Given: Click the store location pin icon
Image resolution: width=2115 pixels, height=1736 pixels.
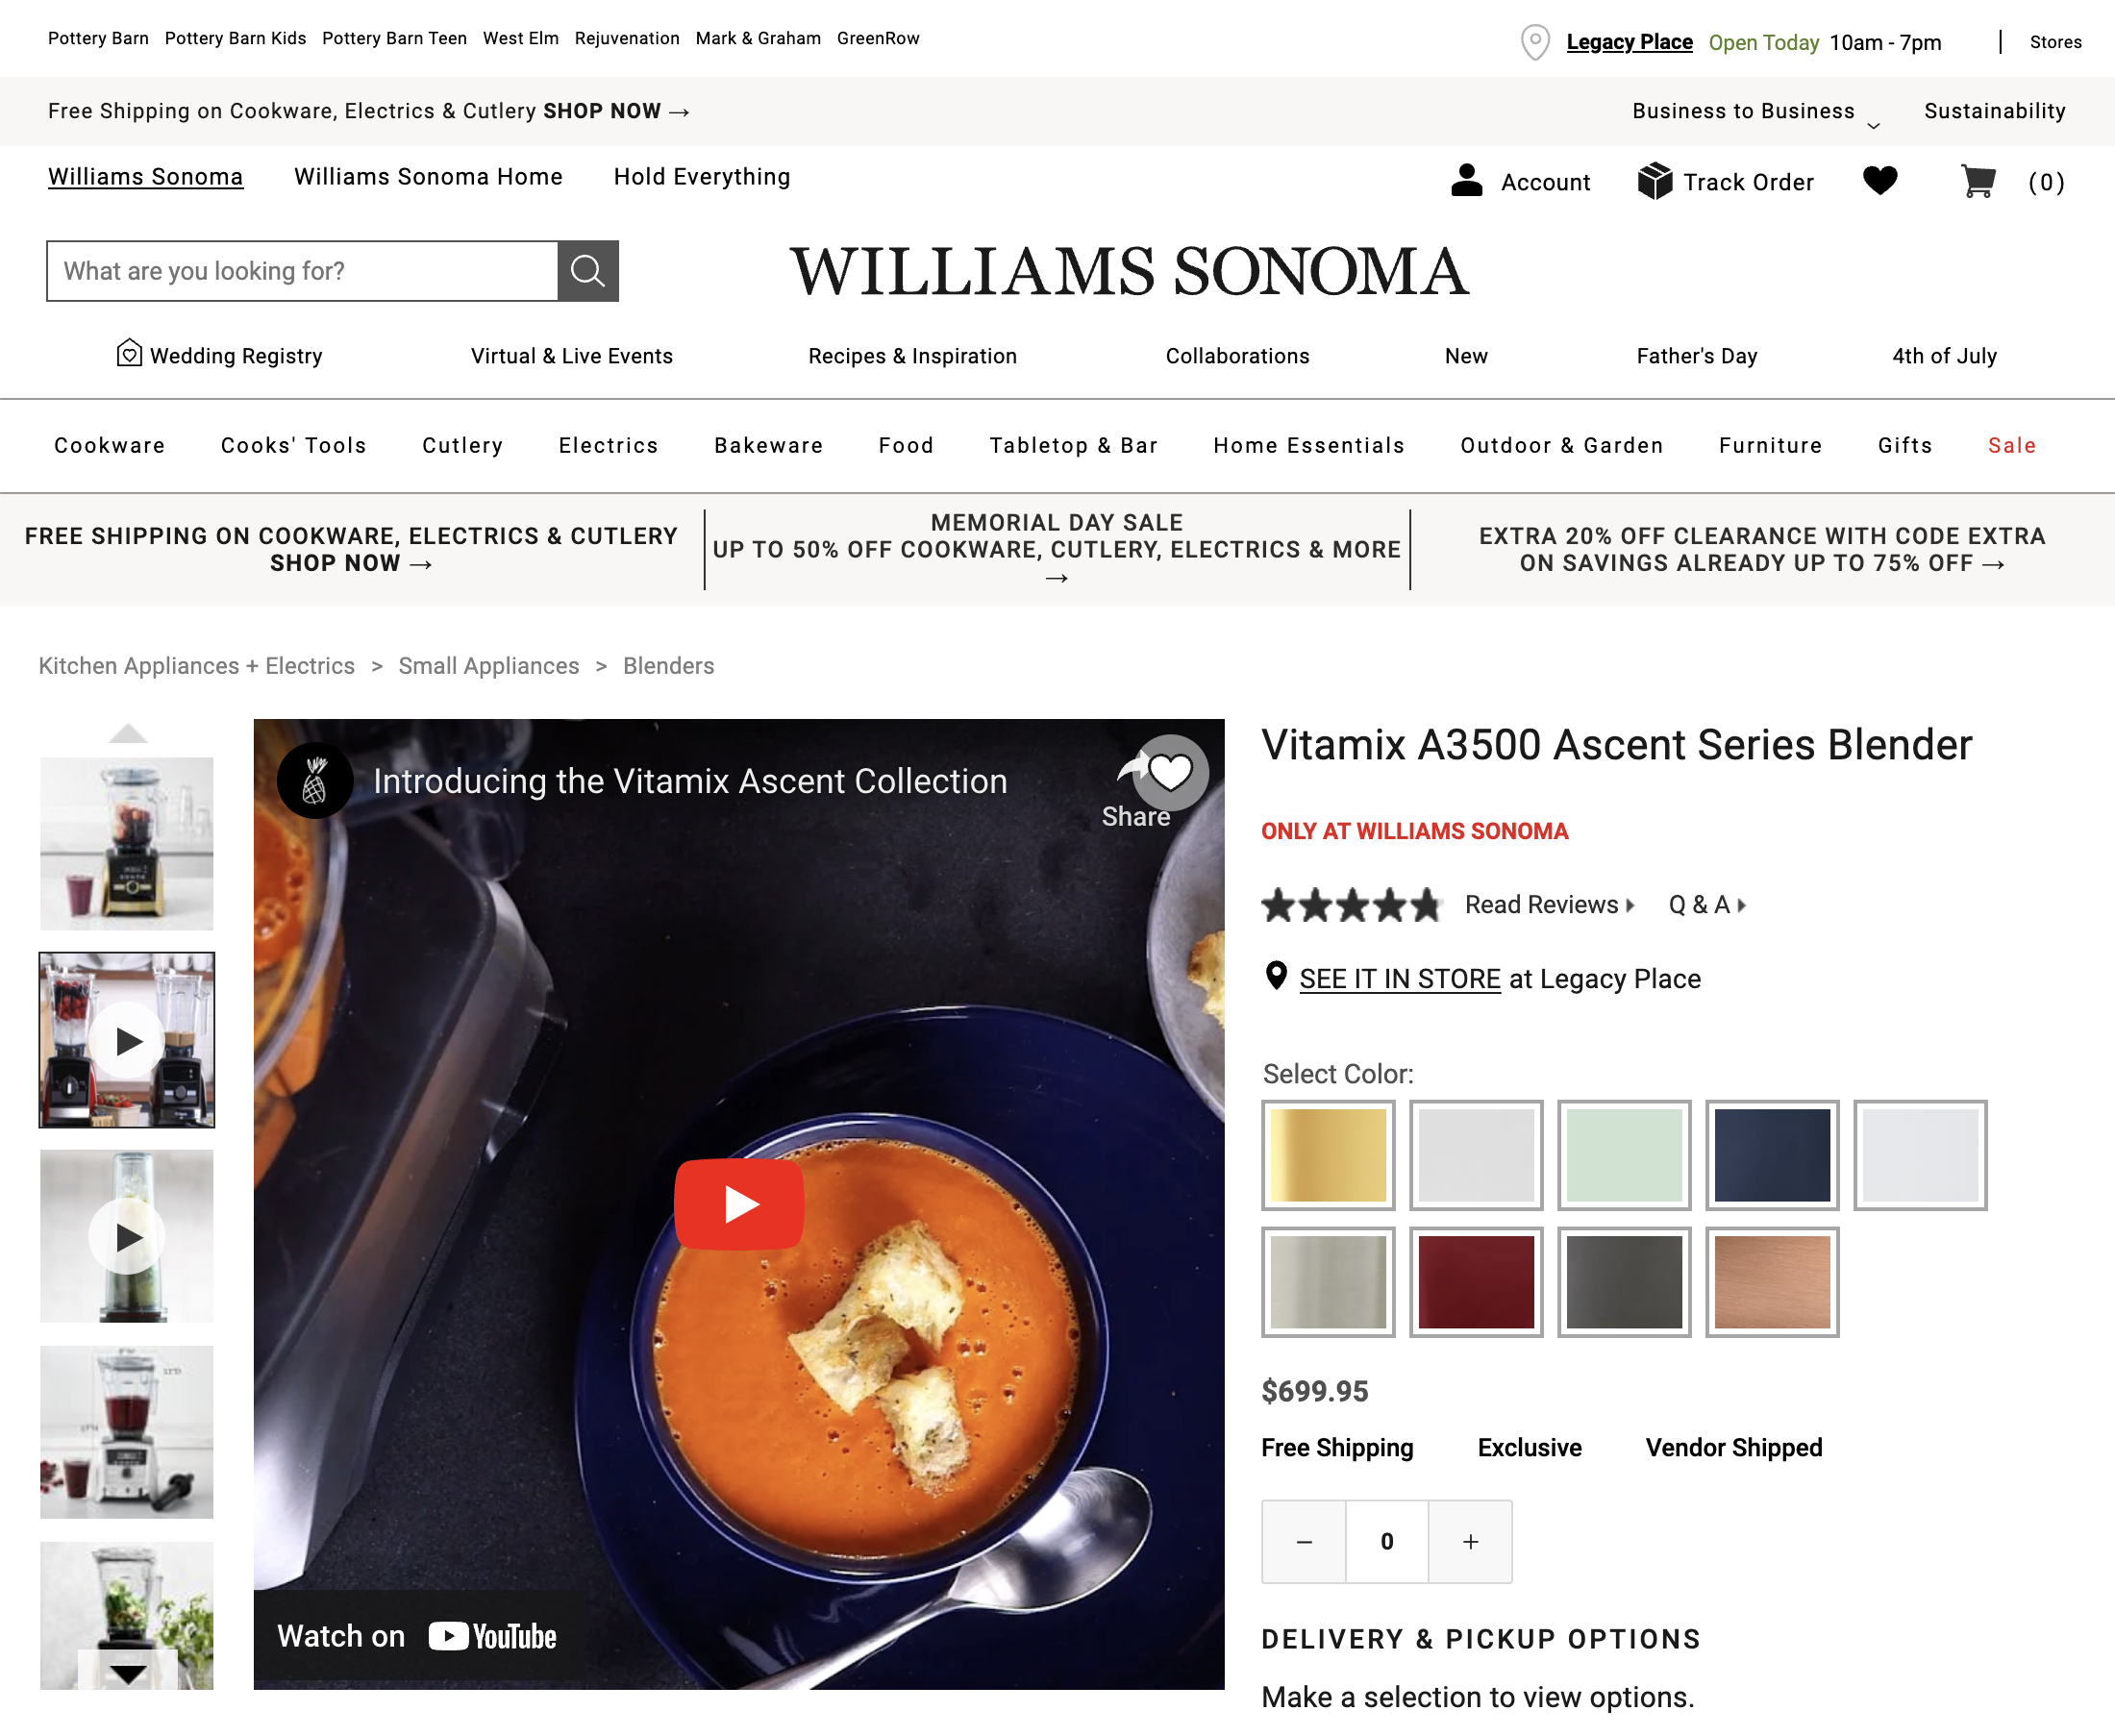Looking at the screenshot, I should pos(1535,42).
